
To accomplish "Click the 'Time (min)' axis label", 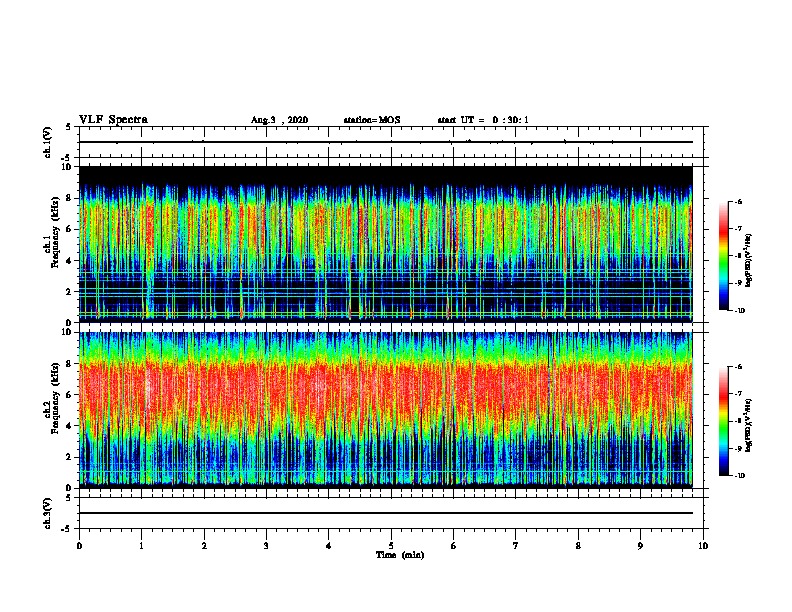I will point(400,555).
